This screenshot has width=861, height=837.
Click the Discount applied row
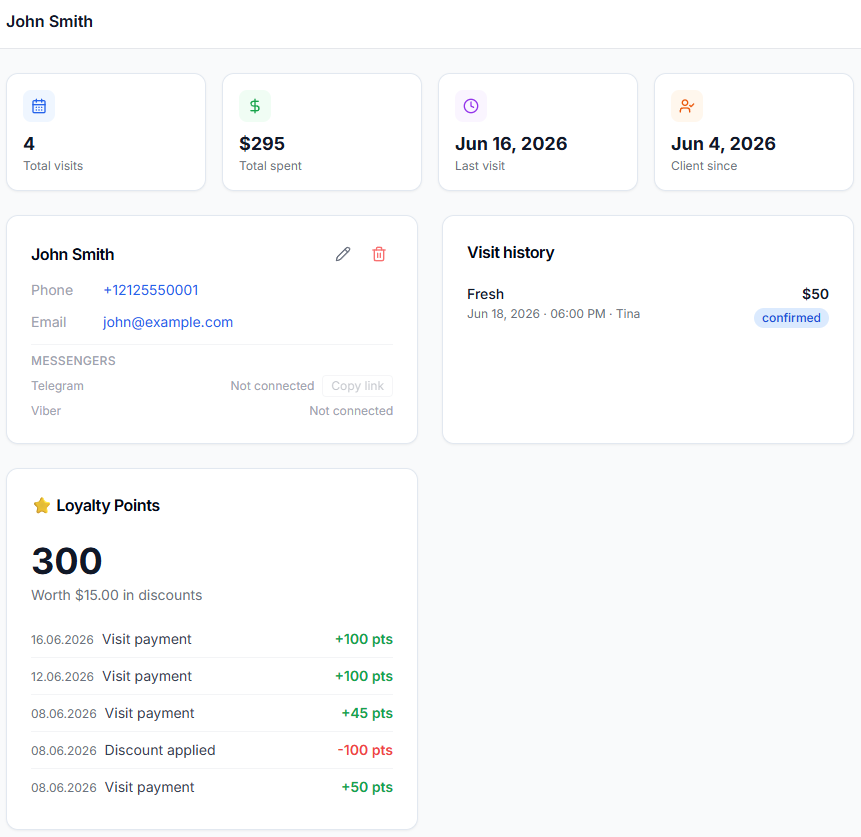212,750
